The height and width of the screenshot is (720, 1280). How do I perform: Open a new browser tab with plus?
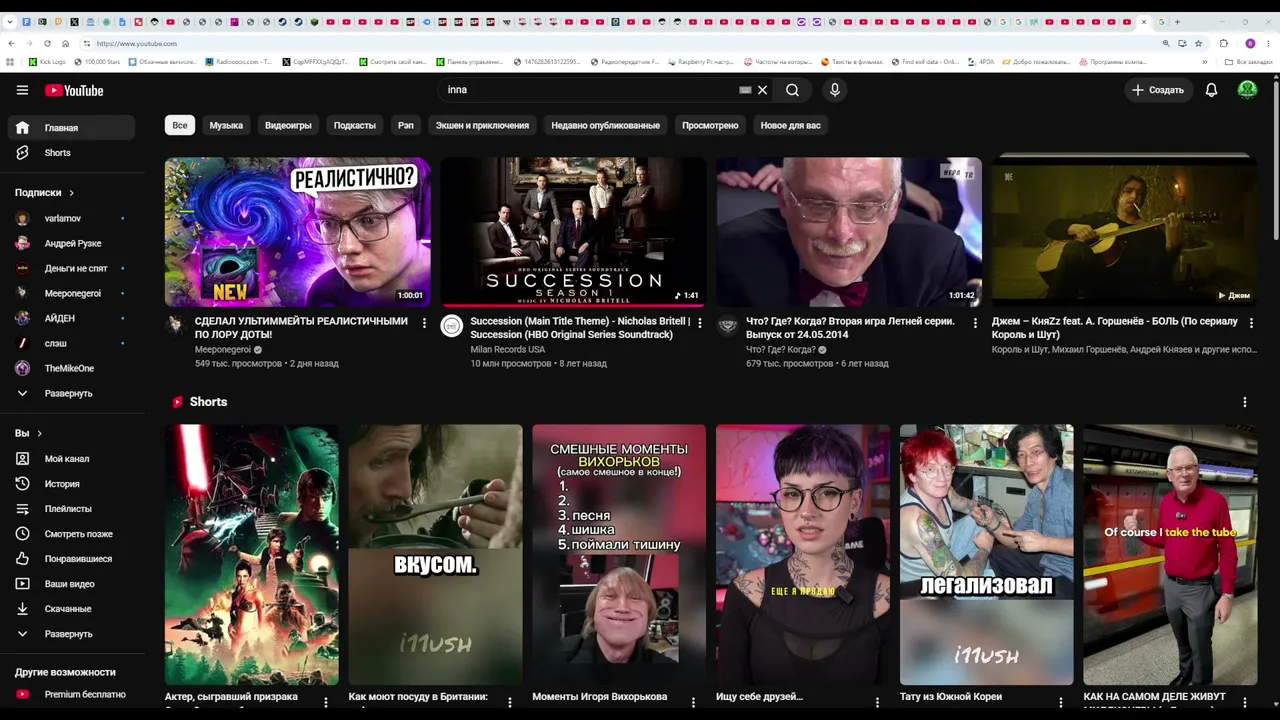pyautogui.click(x=1177, y=22)
